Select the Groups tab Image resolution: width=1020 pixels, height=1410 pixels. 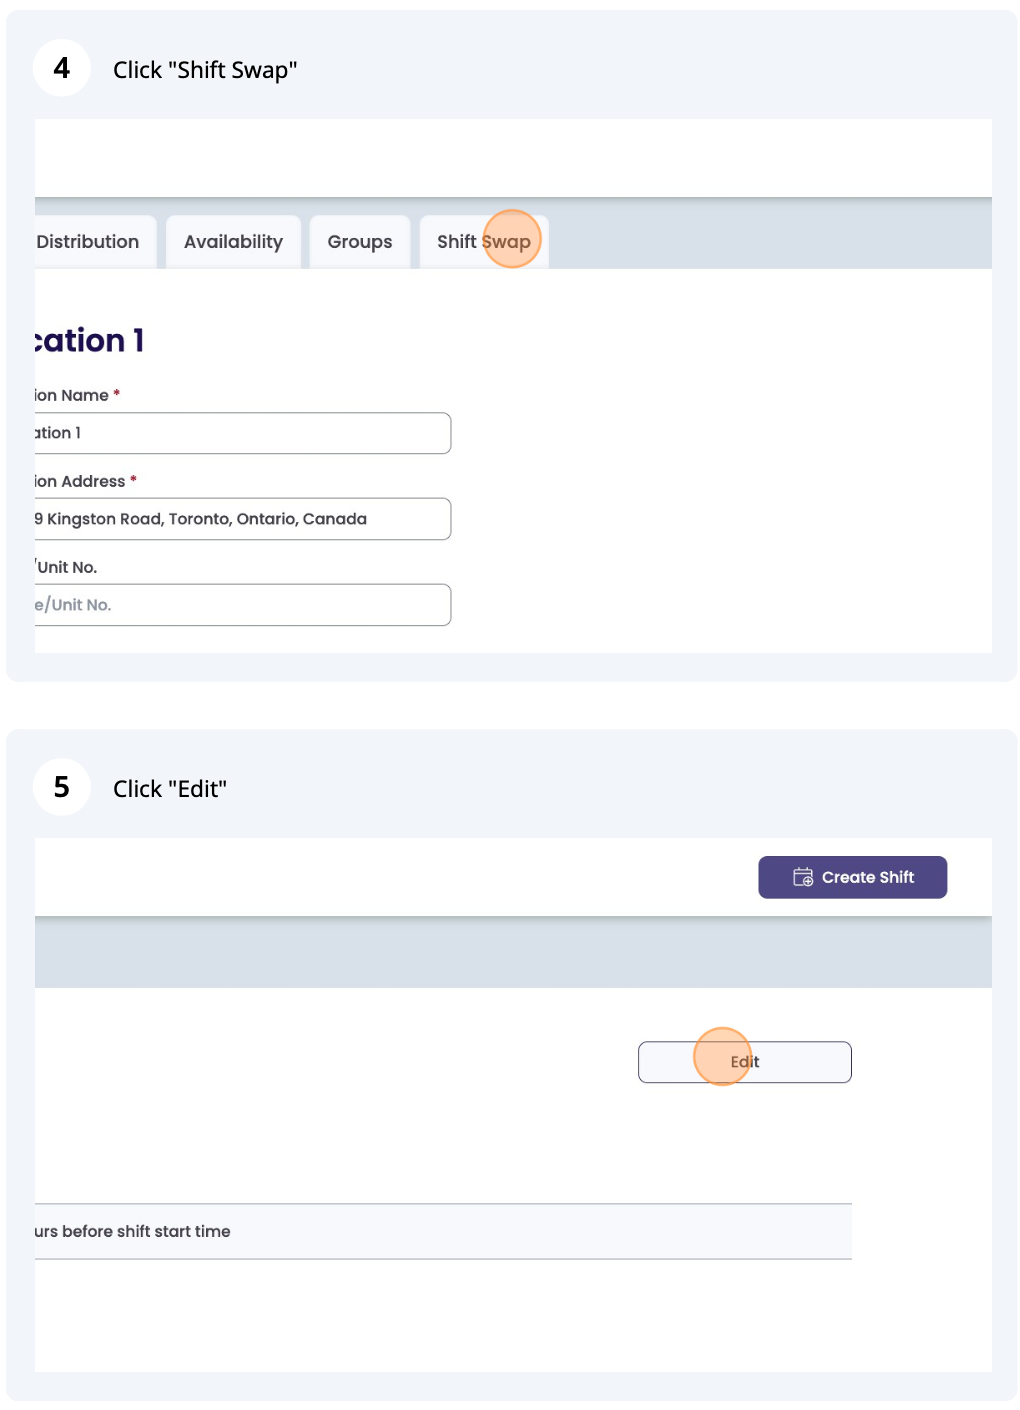point(360,242)
